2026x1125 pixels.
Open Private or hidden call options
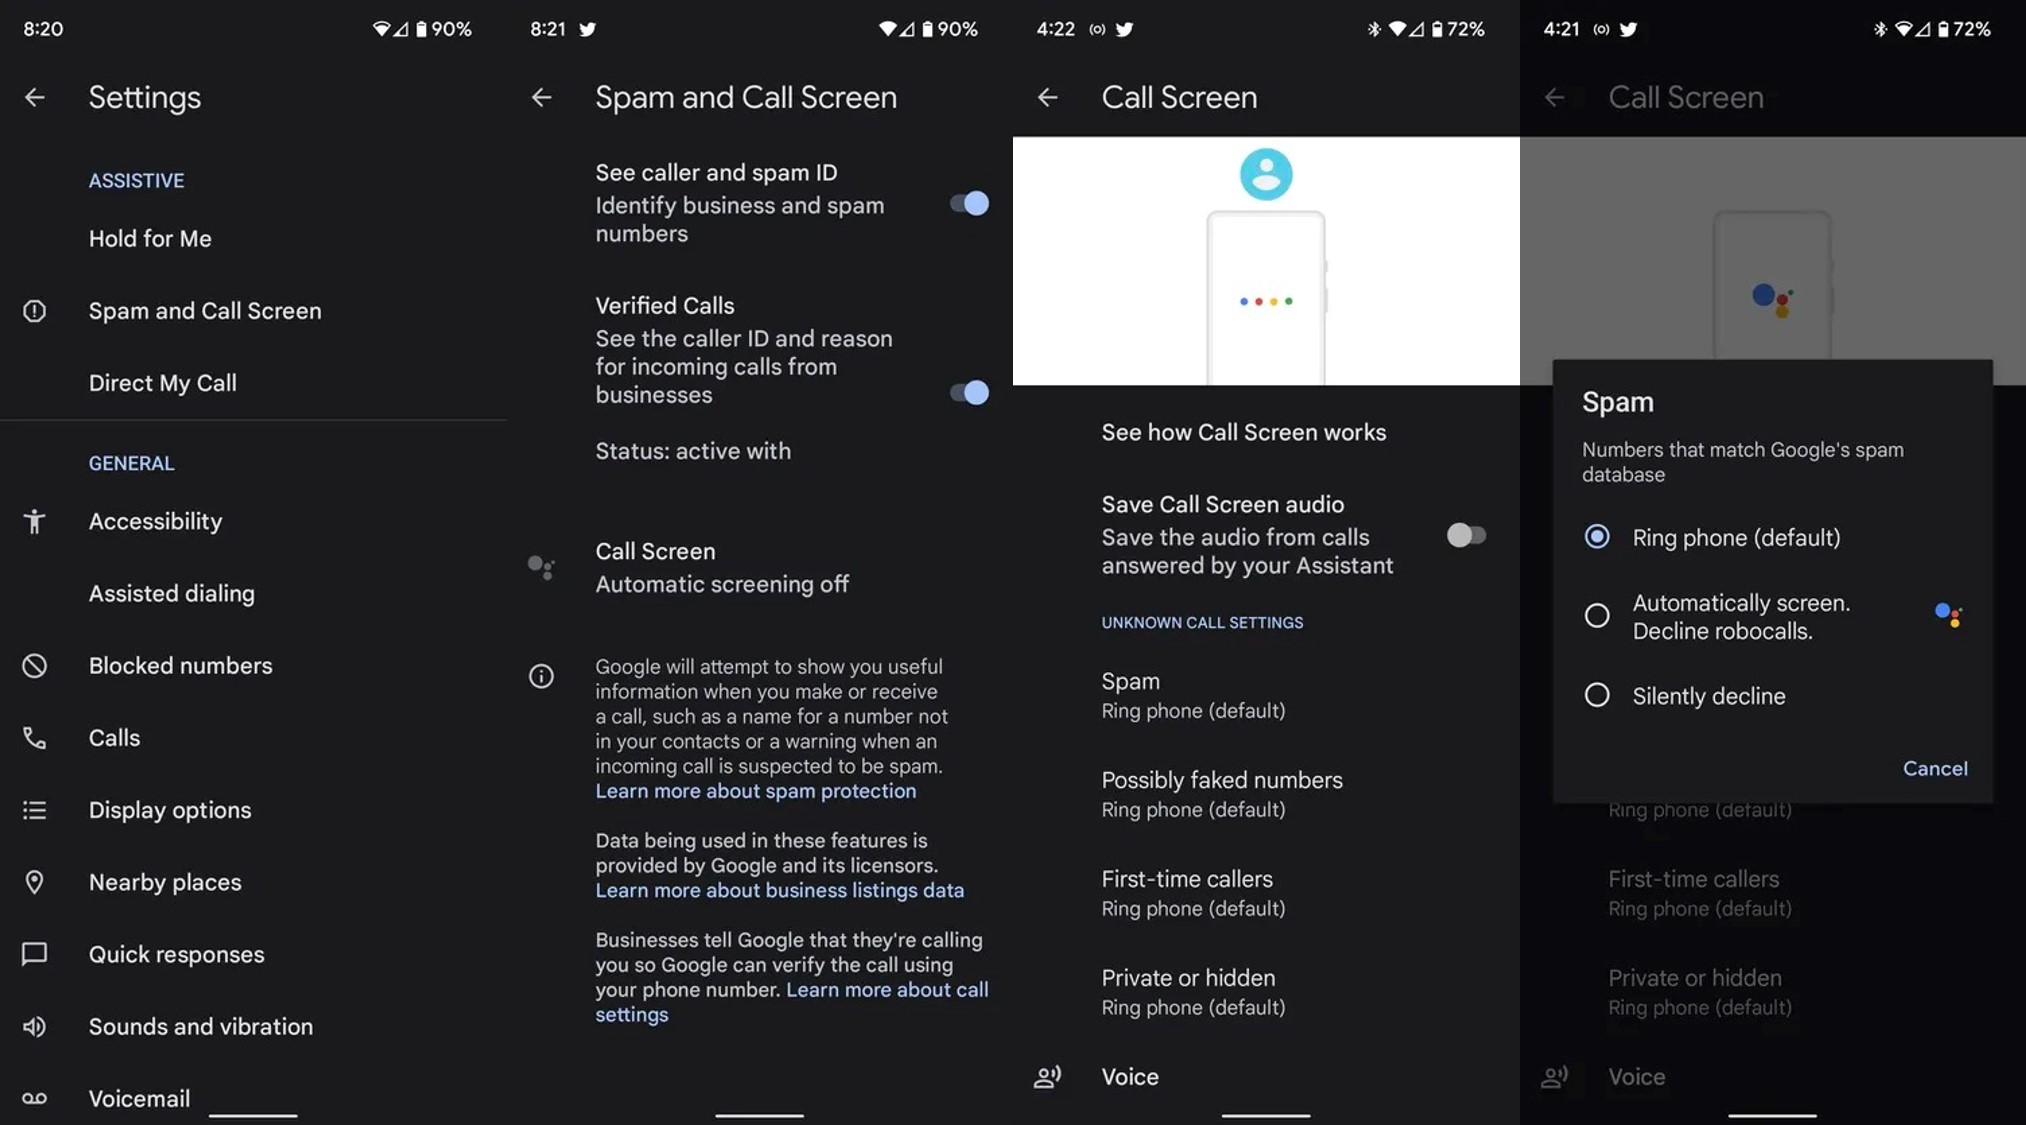(1194, 991)
